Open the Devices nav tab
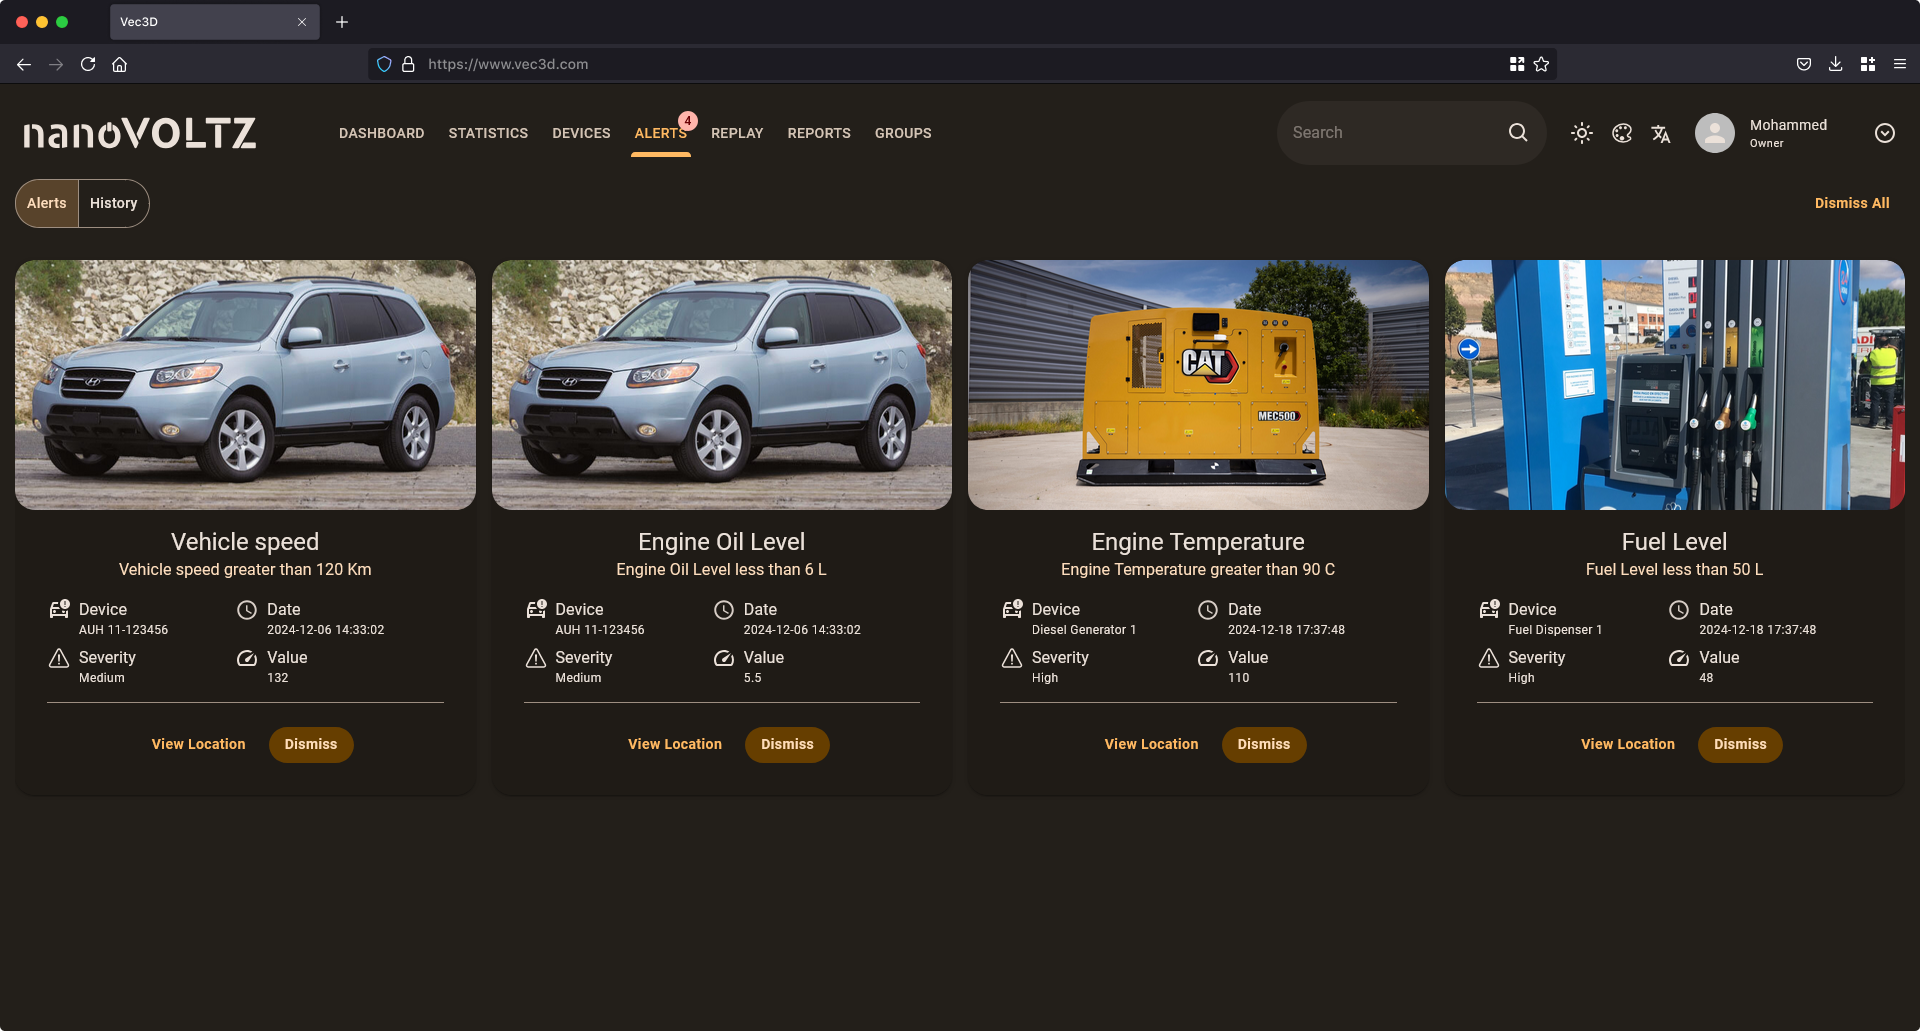 (581, 133)
